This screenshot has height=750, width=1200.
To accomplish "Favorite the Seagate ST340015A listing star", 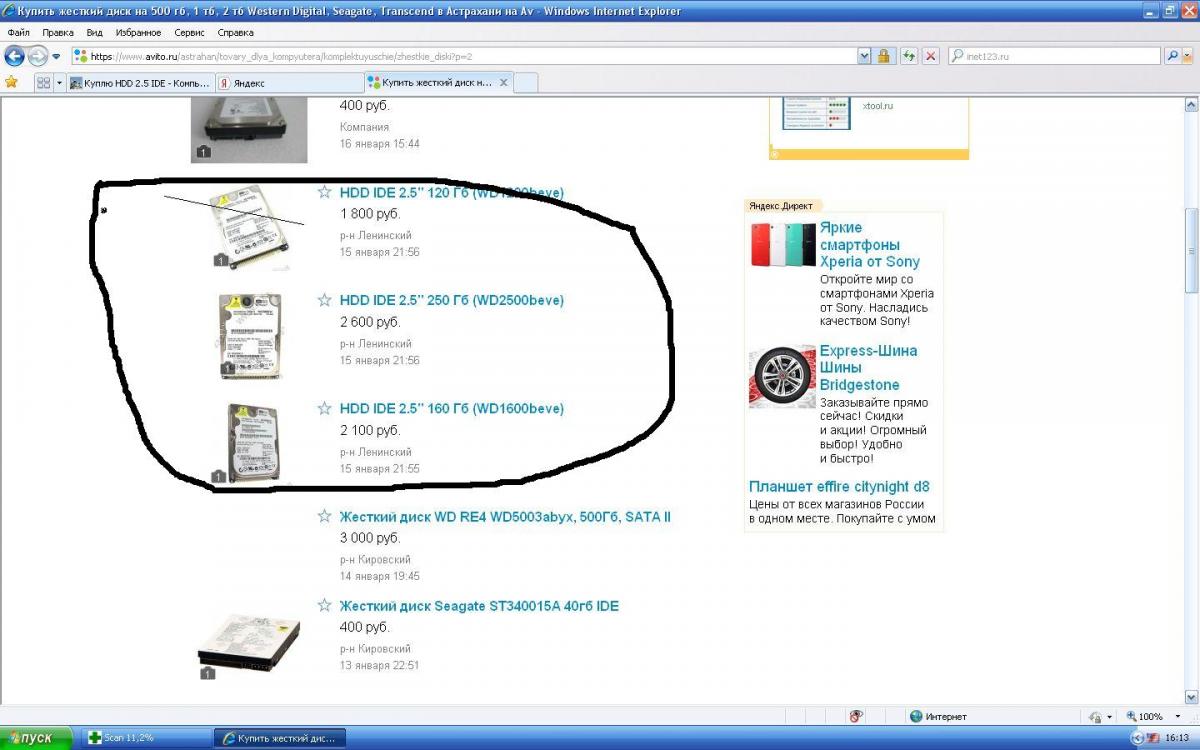I will point(324,605).
